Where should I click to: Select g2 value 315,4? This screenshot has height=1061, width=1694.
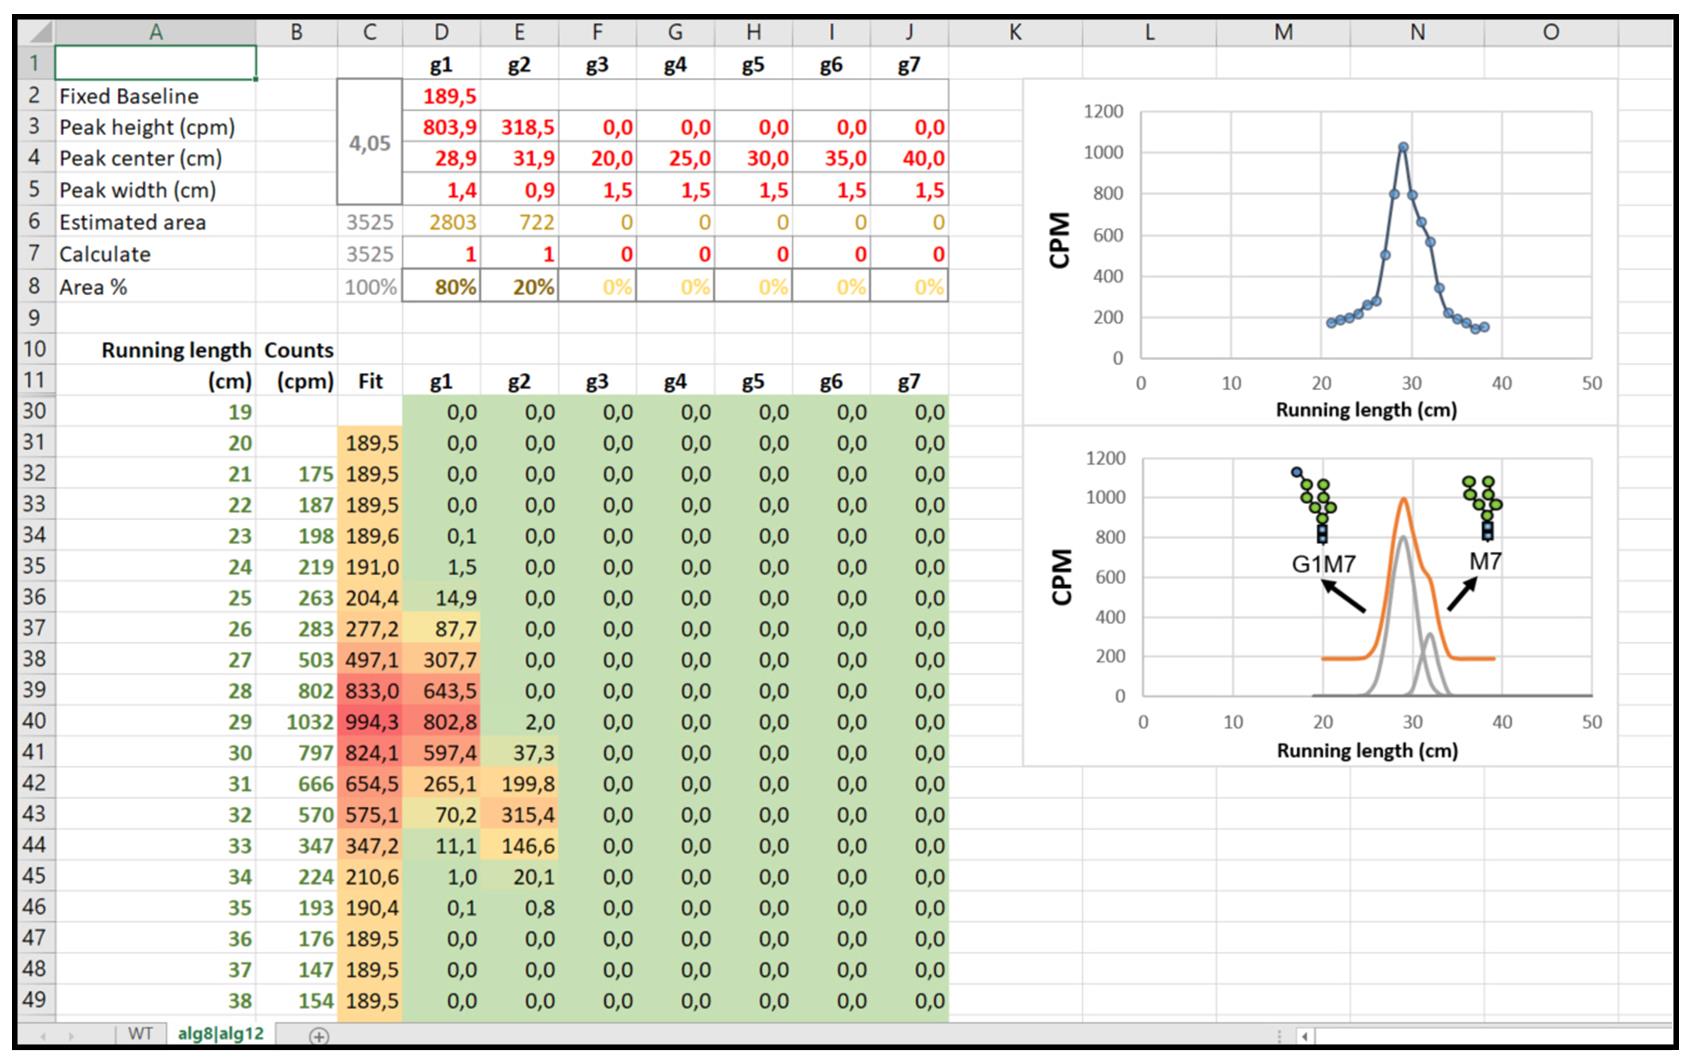[519, 814]
